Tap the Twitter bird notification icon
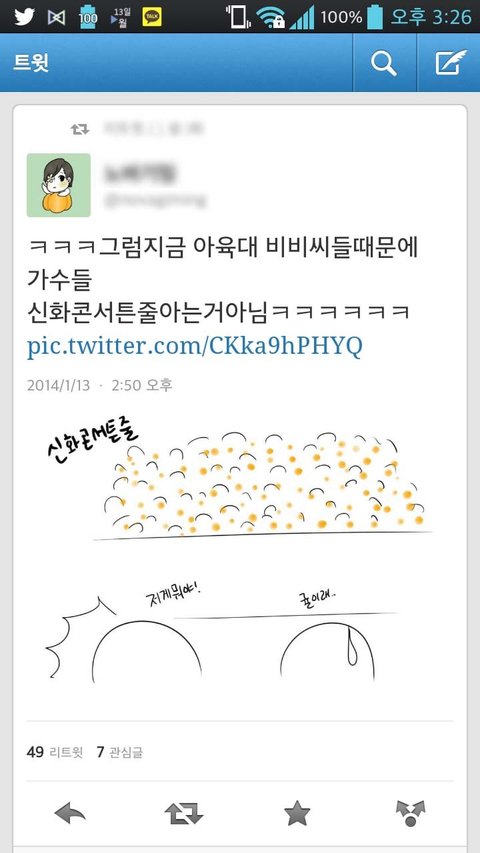The height and width of the screenshot is (853, 480). click(24, 17)
